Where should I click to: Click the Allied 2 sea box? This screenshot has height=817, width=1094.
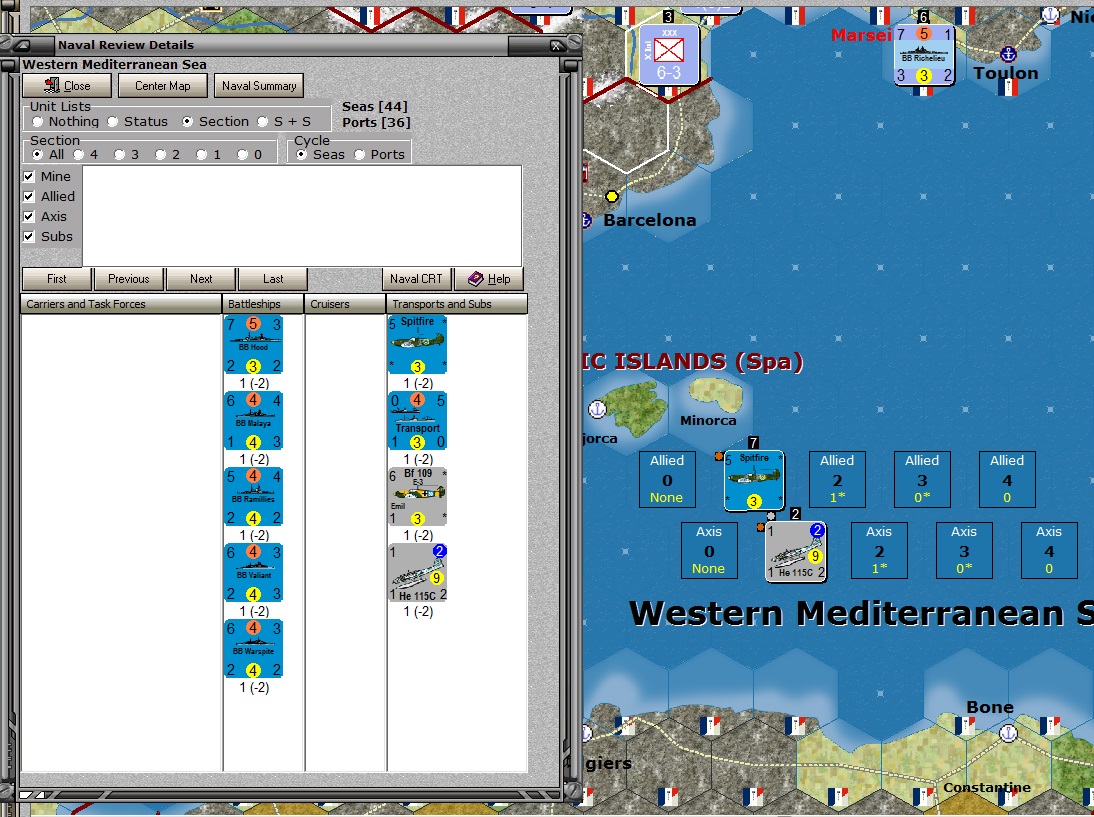tap(837, 479)
